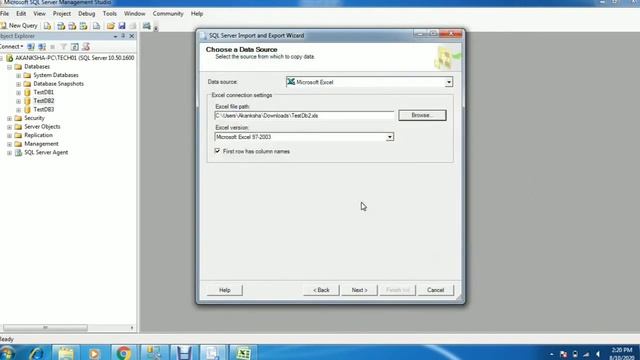Expand the TestDB1 database node
The height and width of the screenshot is (360, 640).
coord(18,93)
